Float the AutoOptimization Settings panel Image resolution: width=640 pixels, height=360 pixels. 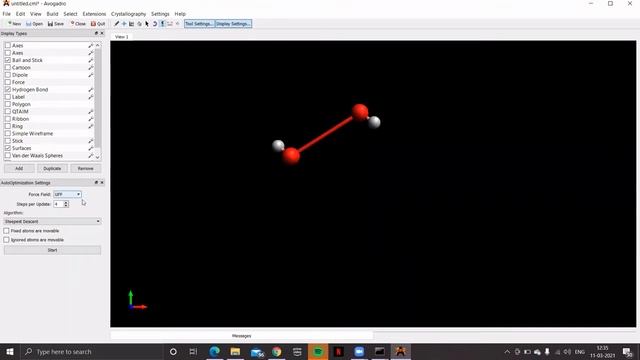(x=96, y=183)
